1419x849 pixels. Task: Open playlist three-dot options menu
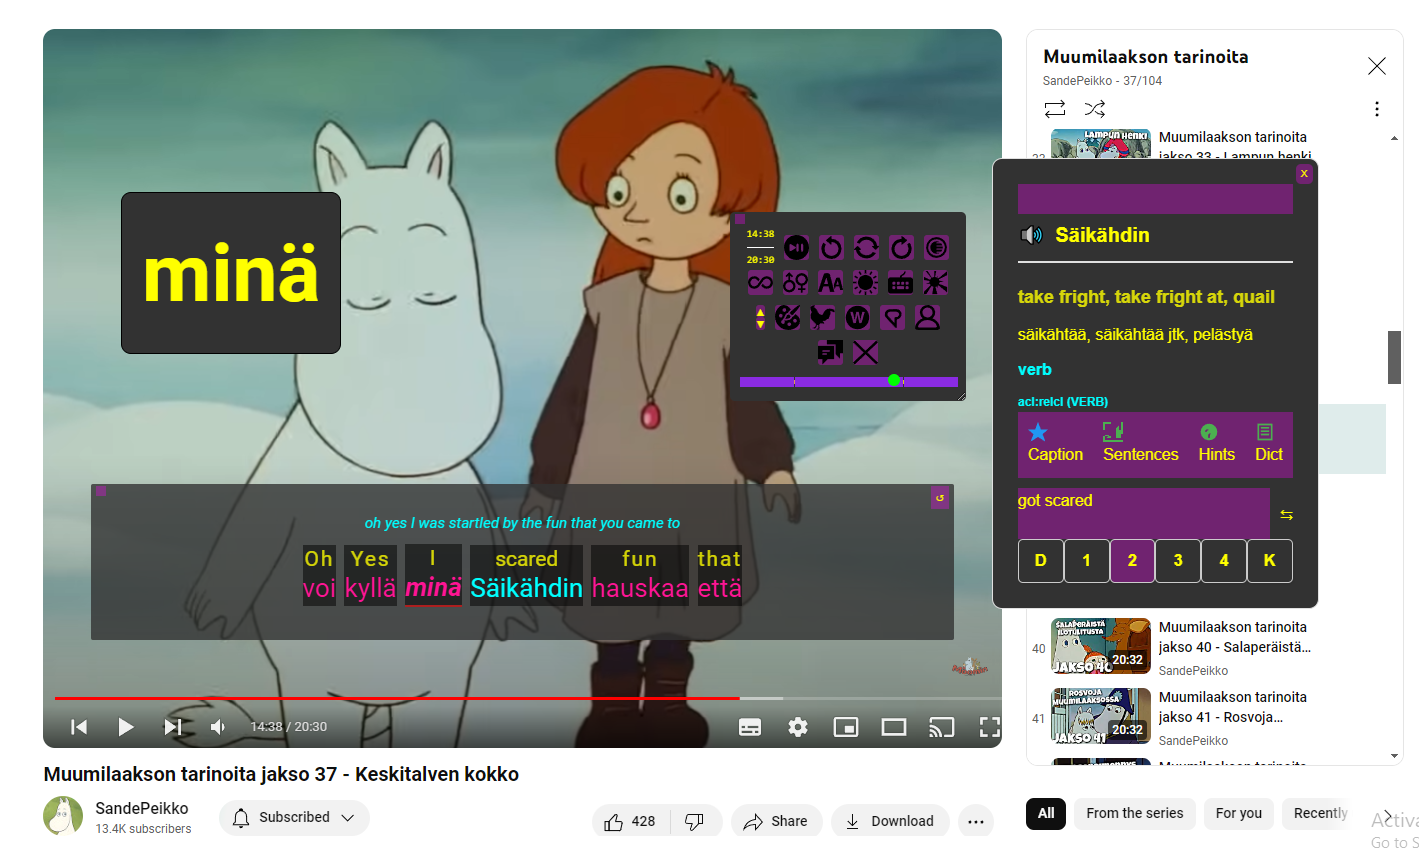point(1377,108)
